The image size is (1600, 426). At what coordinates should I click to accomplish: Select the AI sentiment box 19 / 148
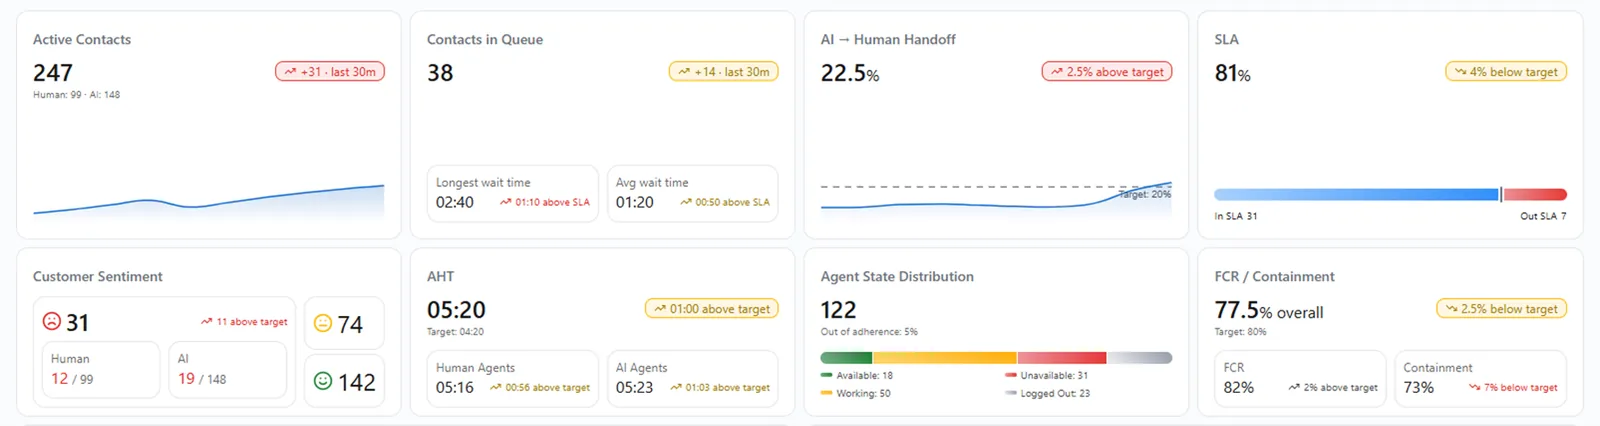(x=228, y=369)
